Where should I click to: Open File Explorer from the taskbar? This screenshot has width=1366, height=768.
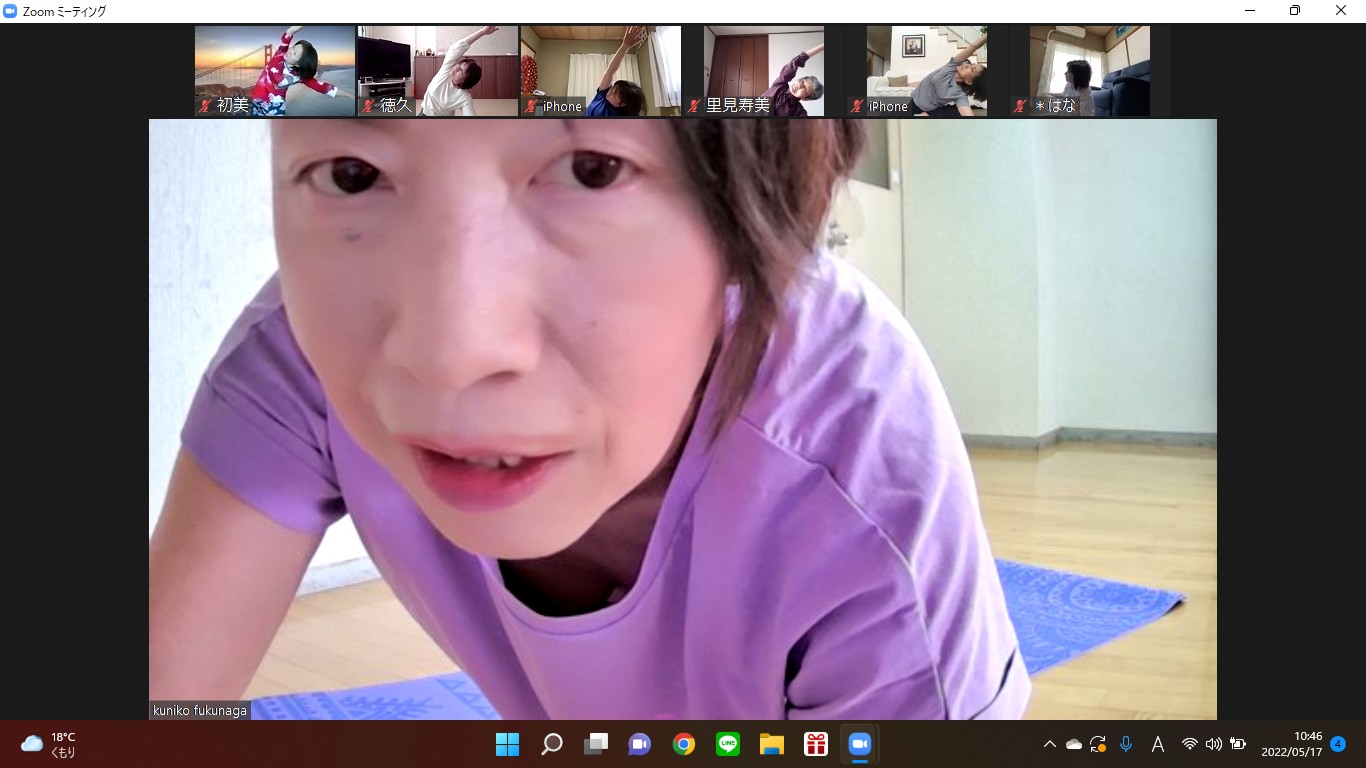pyautogui.click(x=772, y=744)
